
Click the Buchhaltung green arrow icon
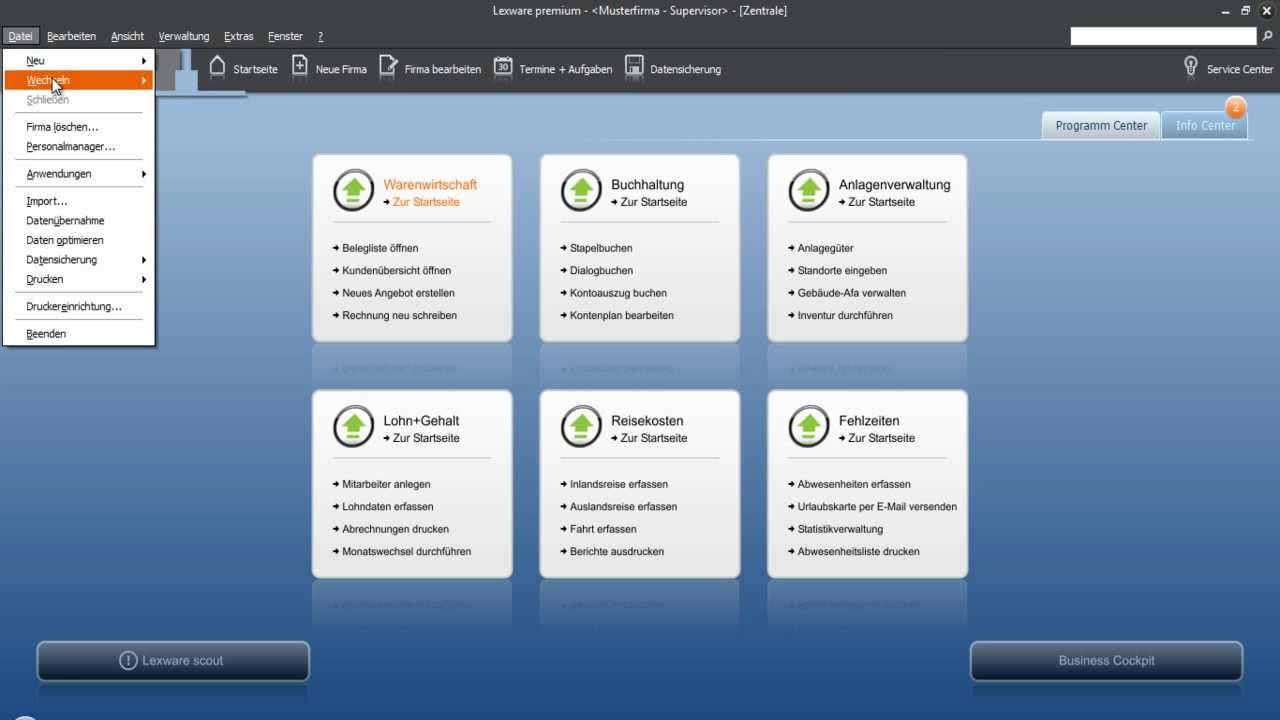pyautogui.click(x=581, y=191)
